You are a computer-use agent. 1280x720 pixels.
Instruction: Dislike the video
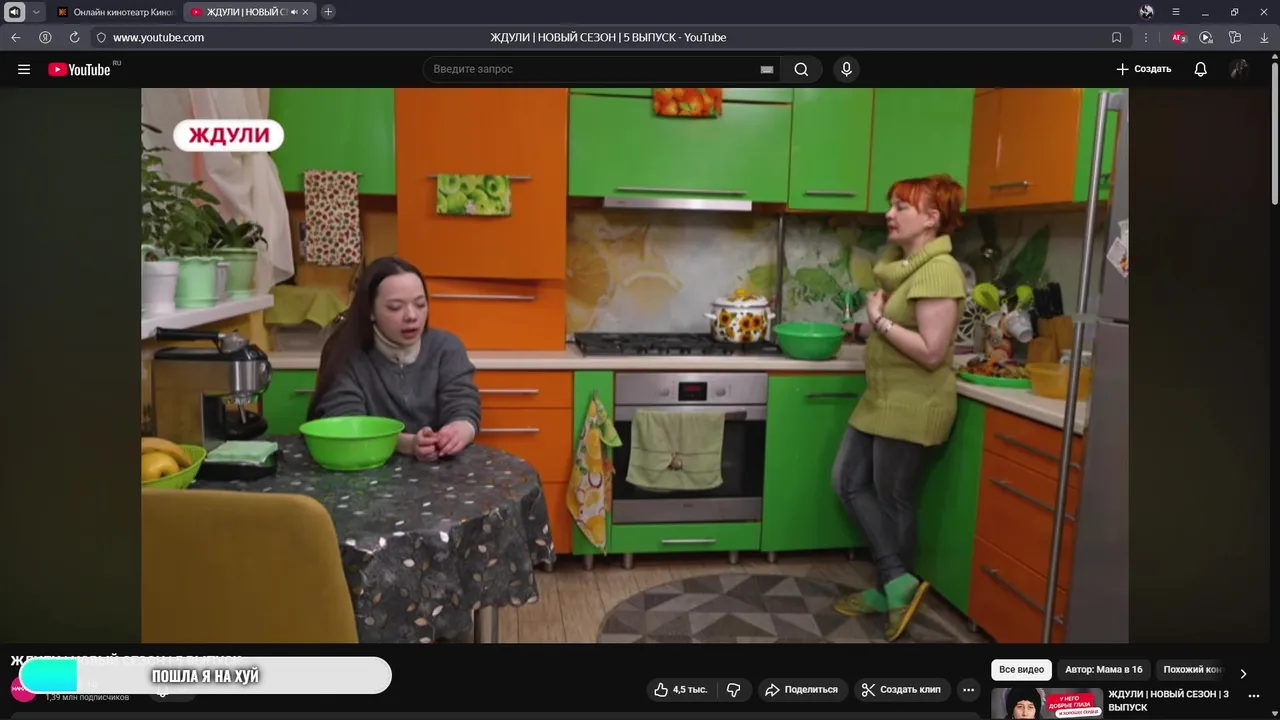734,690
